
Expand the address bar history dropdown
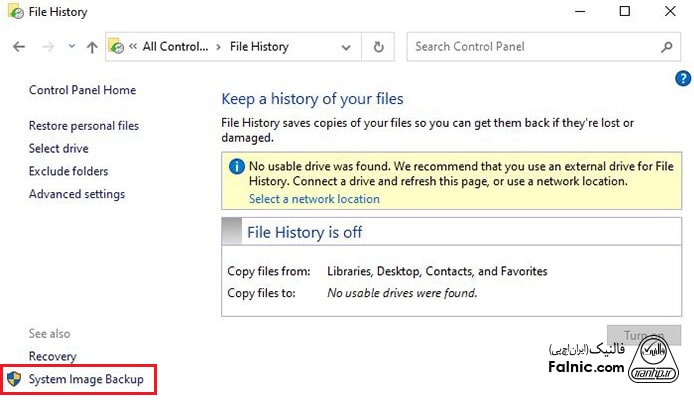point(348,47)
